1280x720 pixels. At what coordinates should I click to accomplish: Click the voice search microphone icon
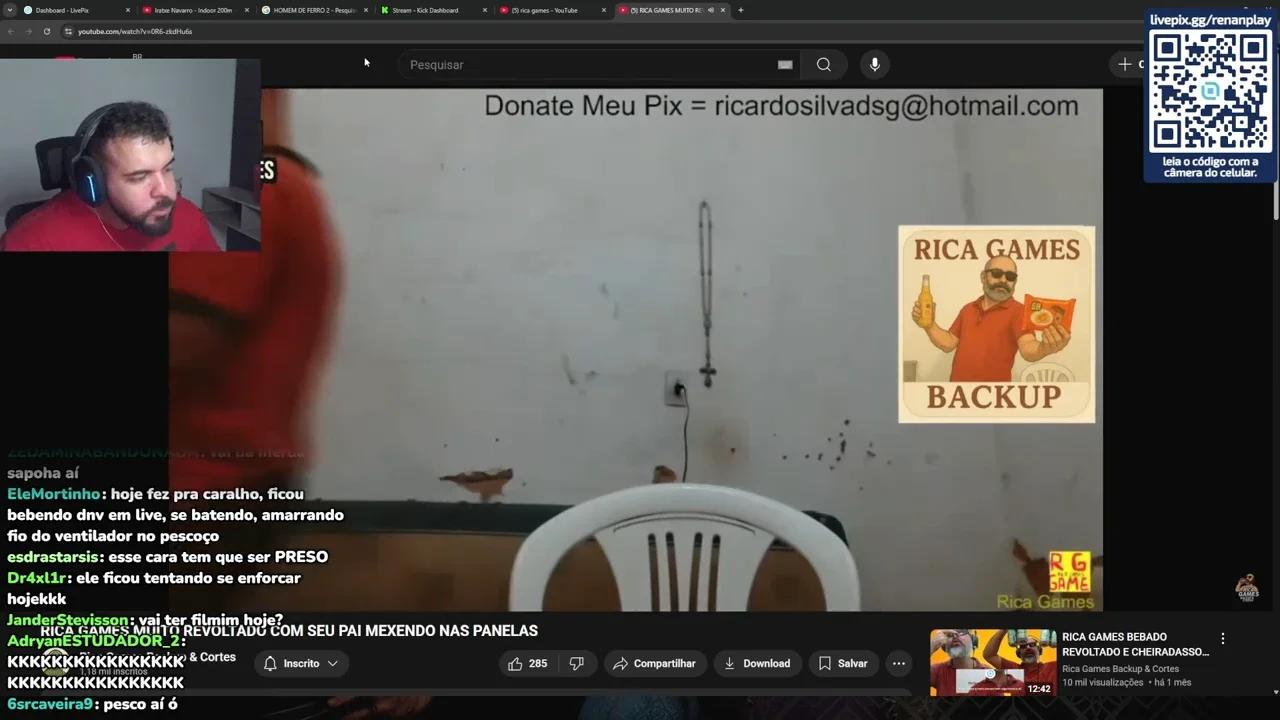(874, 64)
